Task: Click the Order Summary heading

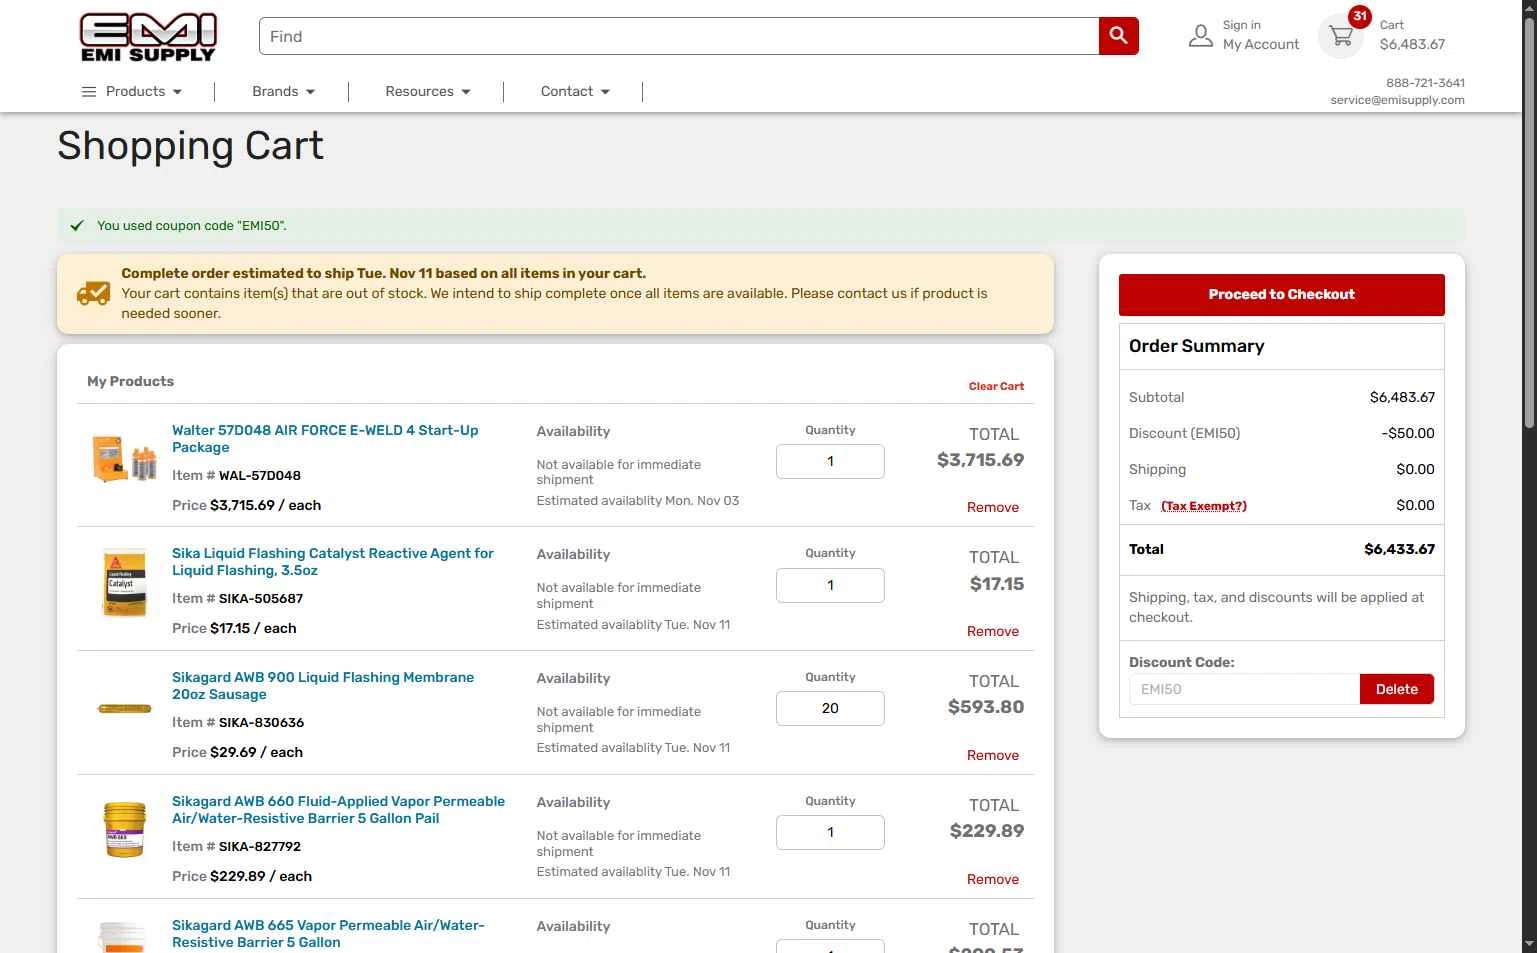Action: click(x=1196, y=346)
